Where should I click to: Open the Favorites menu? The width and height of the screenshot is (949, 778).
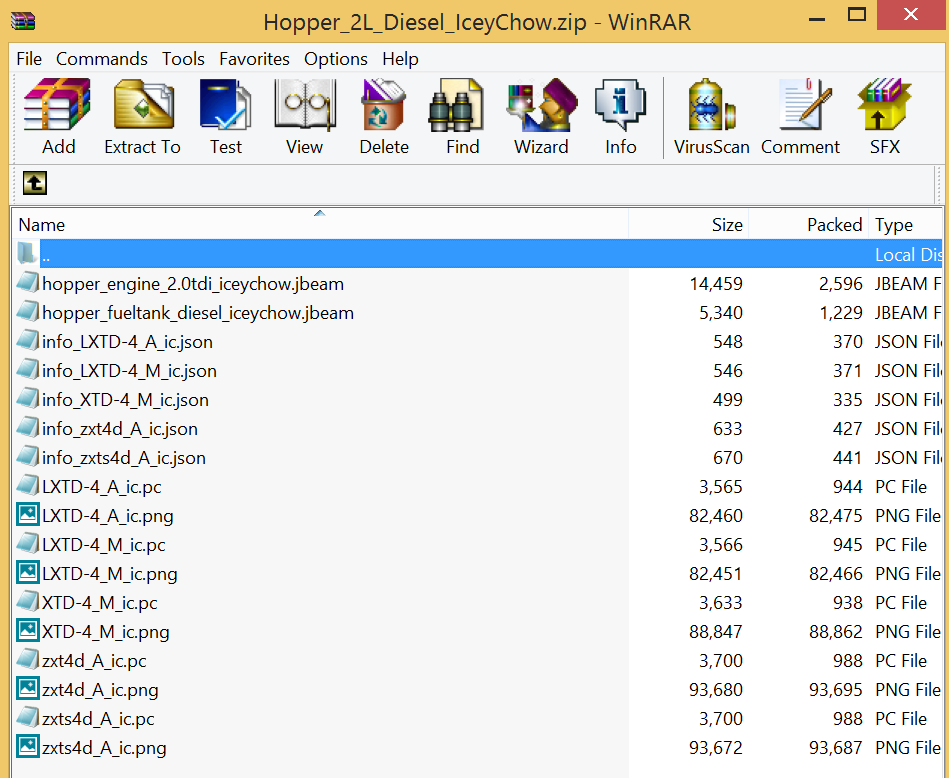pos(254,59)
